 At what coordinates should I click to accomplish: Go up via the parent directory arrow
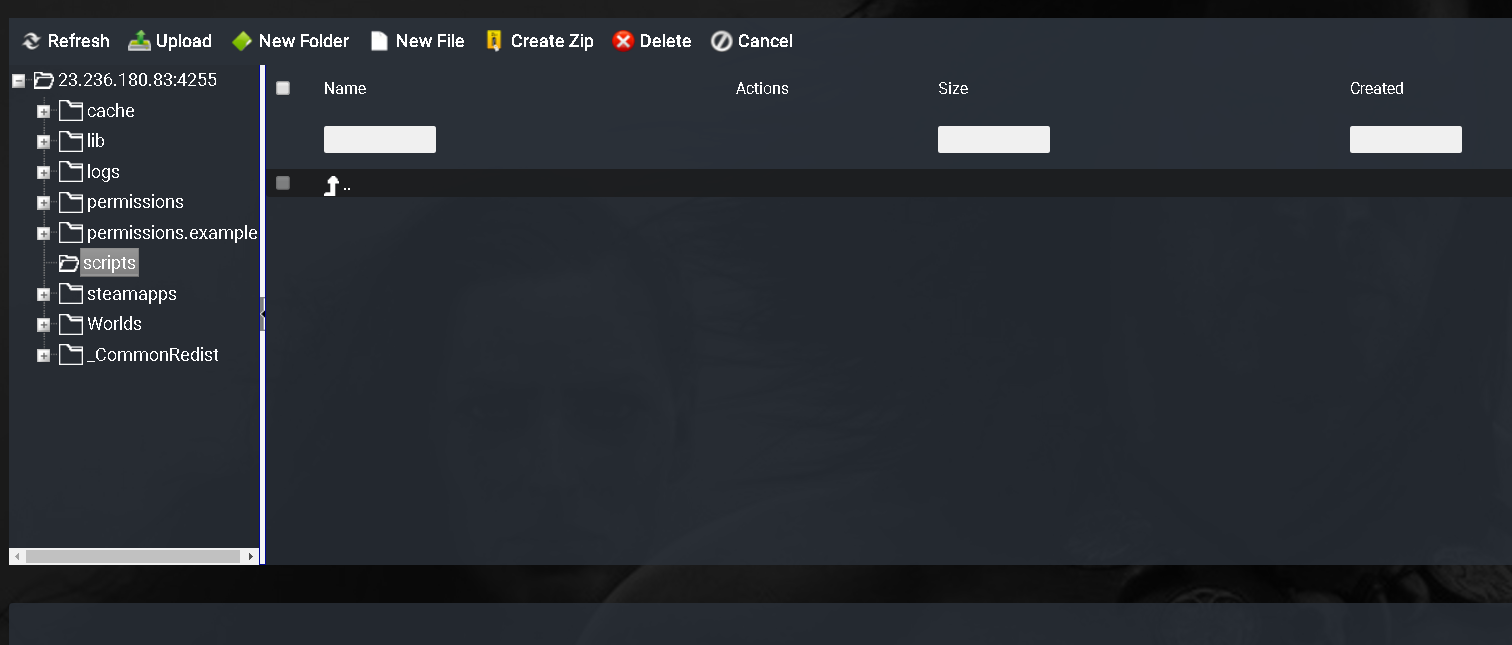pos(332,185)
